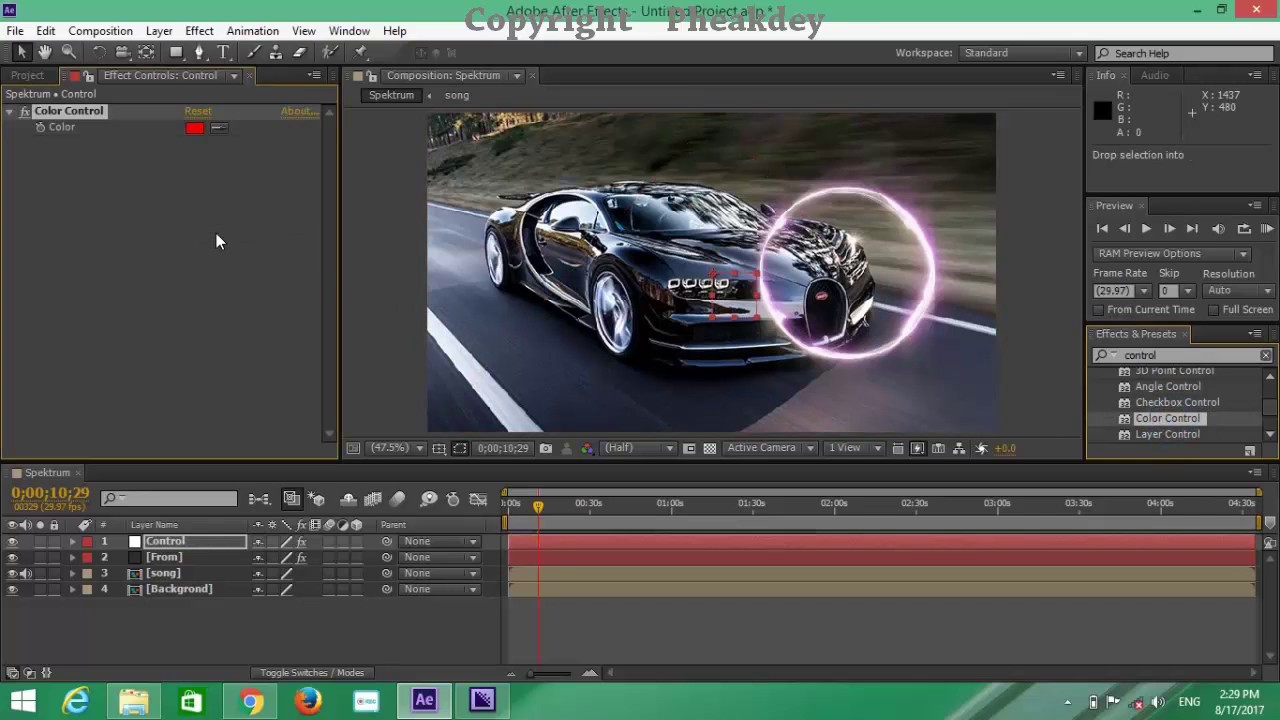Toggle Frame Blending switch in timeline toolbar

[373, 499]
